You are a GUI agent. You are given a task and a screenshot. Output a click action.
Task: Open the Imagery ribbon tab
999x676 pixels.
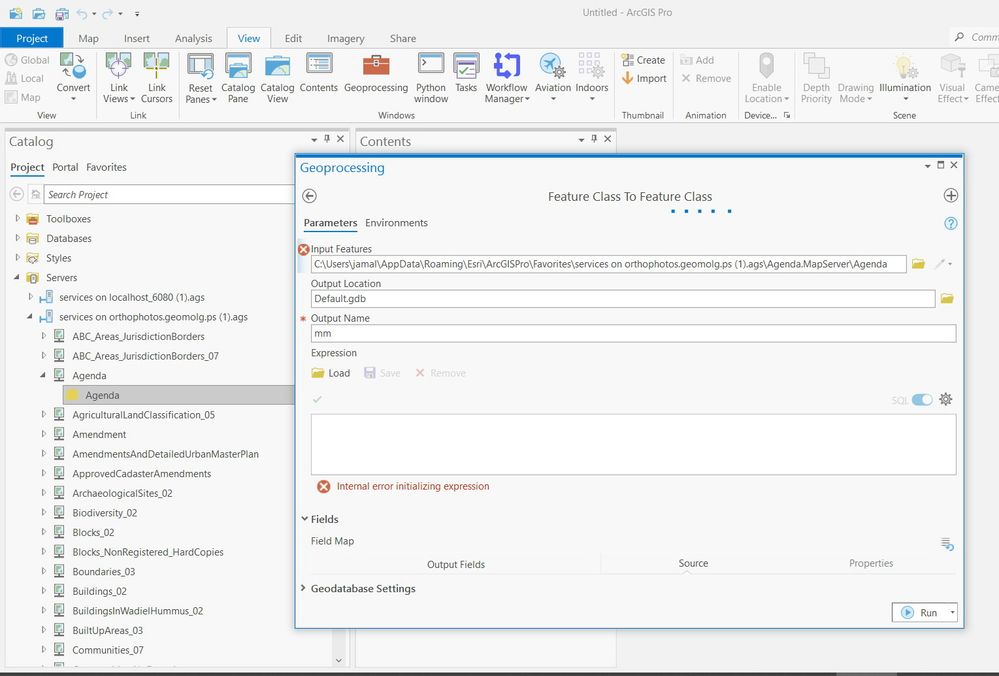(345, 38)
